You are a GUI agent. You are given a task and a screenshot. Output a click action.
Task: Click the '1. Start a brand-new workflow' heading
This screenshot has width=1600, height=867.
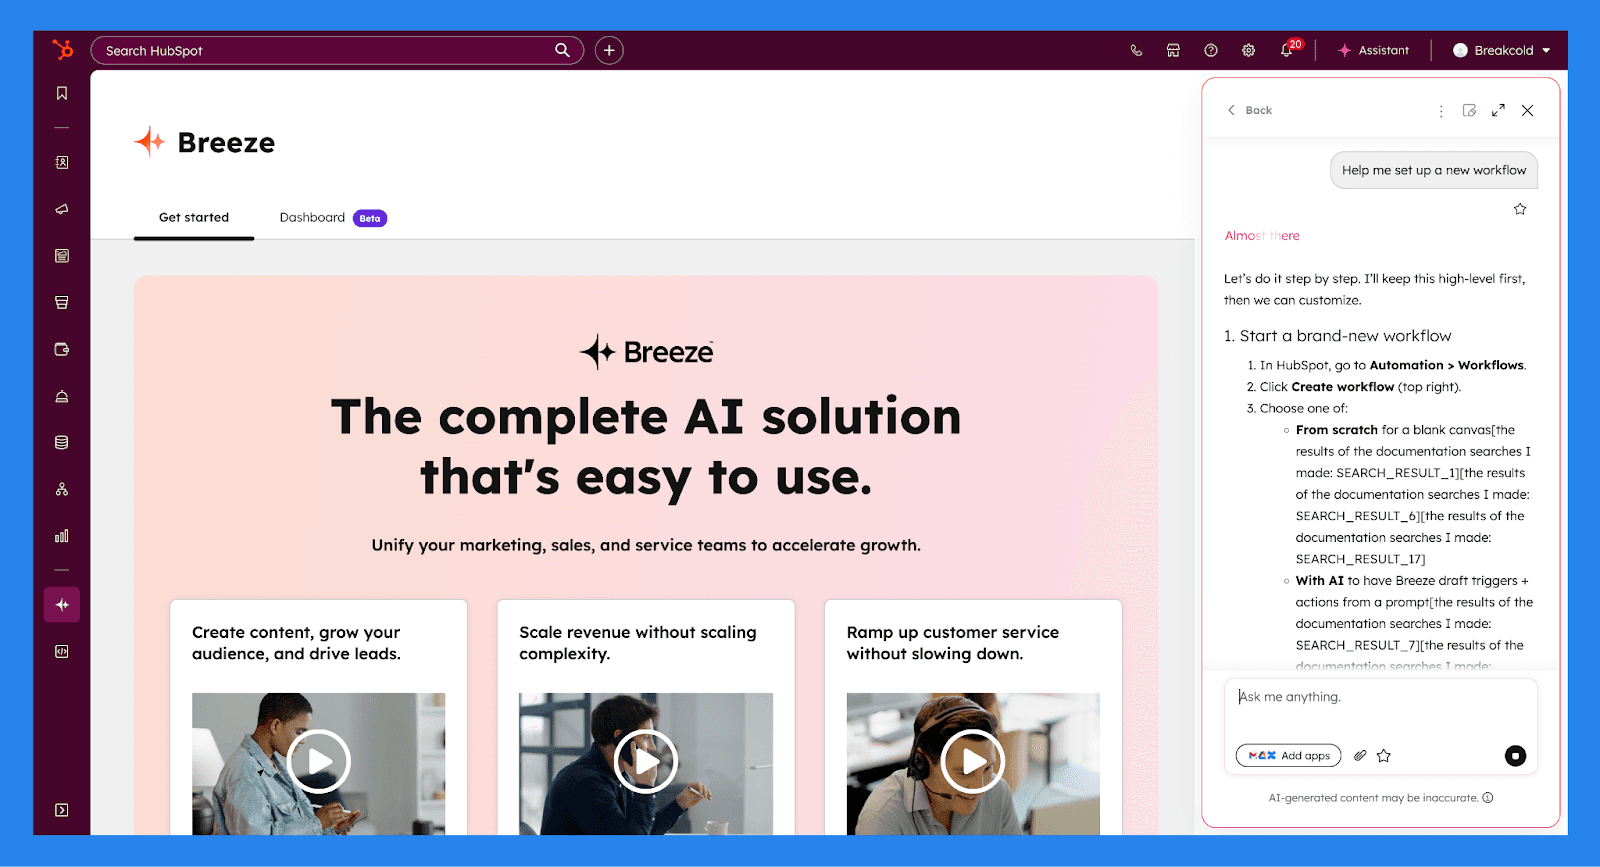(1337, 336)
